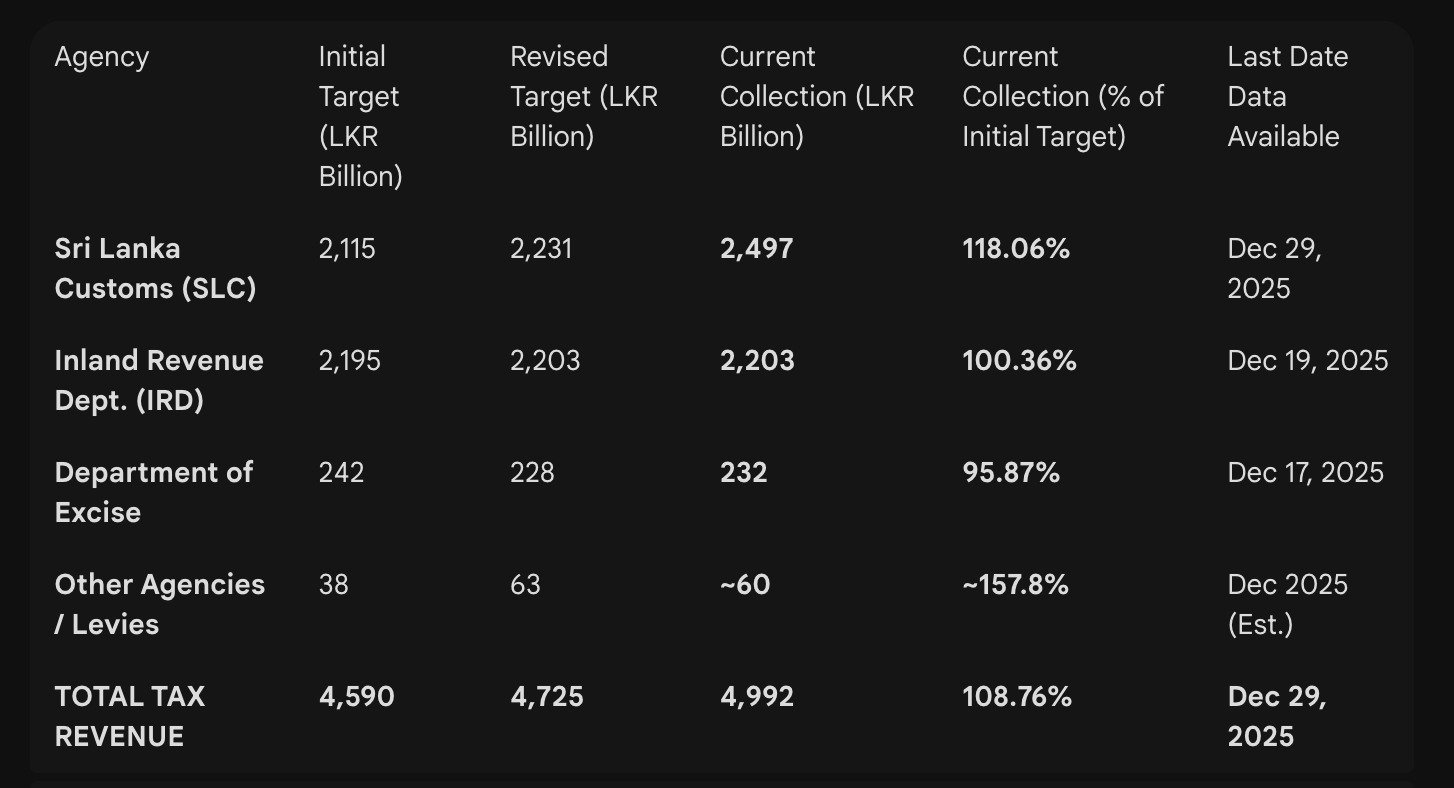Select the Inland Revenue Dept. (IRD) row label
The height and width of the screenshot is (788, 1454).
pos(159,380)
